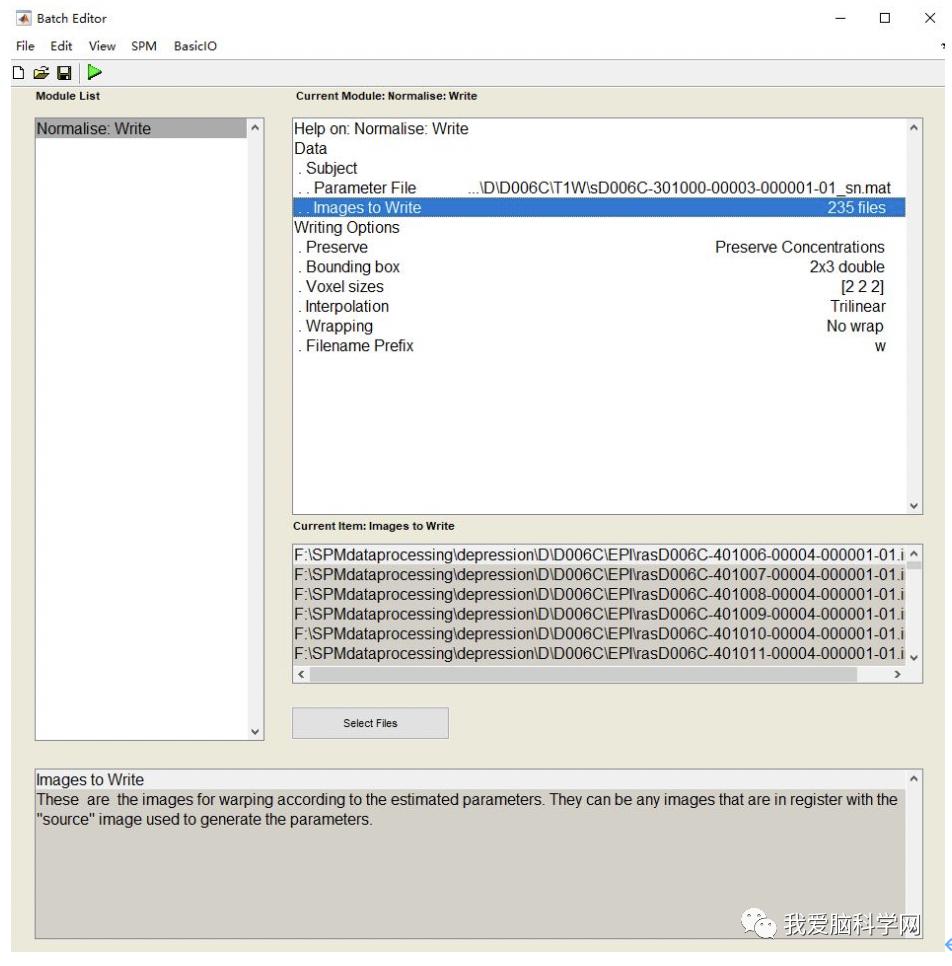Click file rasD006C-401011 in the list

point(599,654)
